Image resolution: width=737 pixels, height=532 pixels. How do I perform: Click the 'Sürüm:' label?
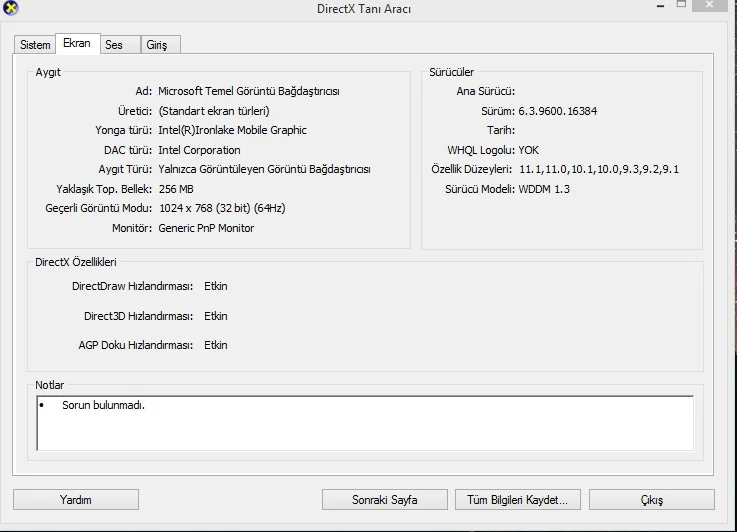498,111
